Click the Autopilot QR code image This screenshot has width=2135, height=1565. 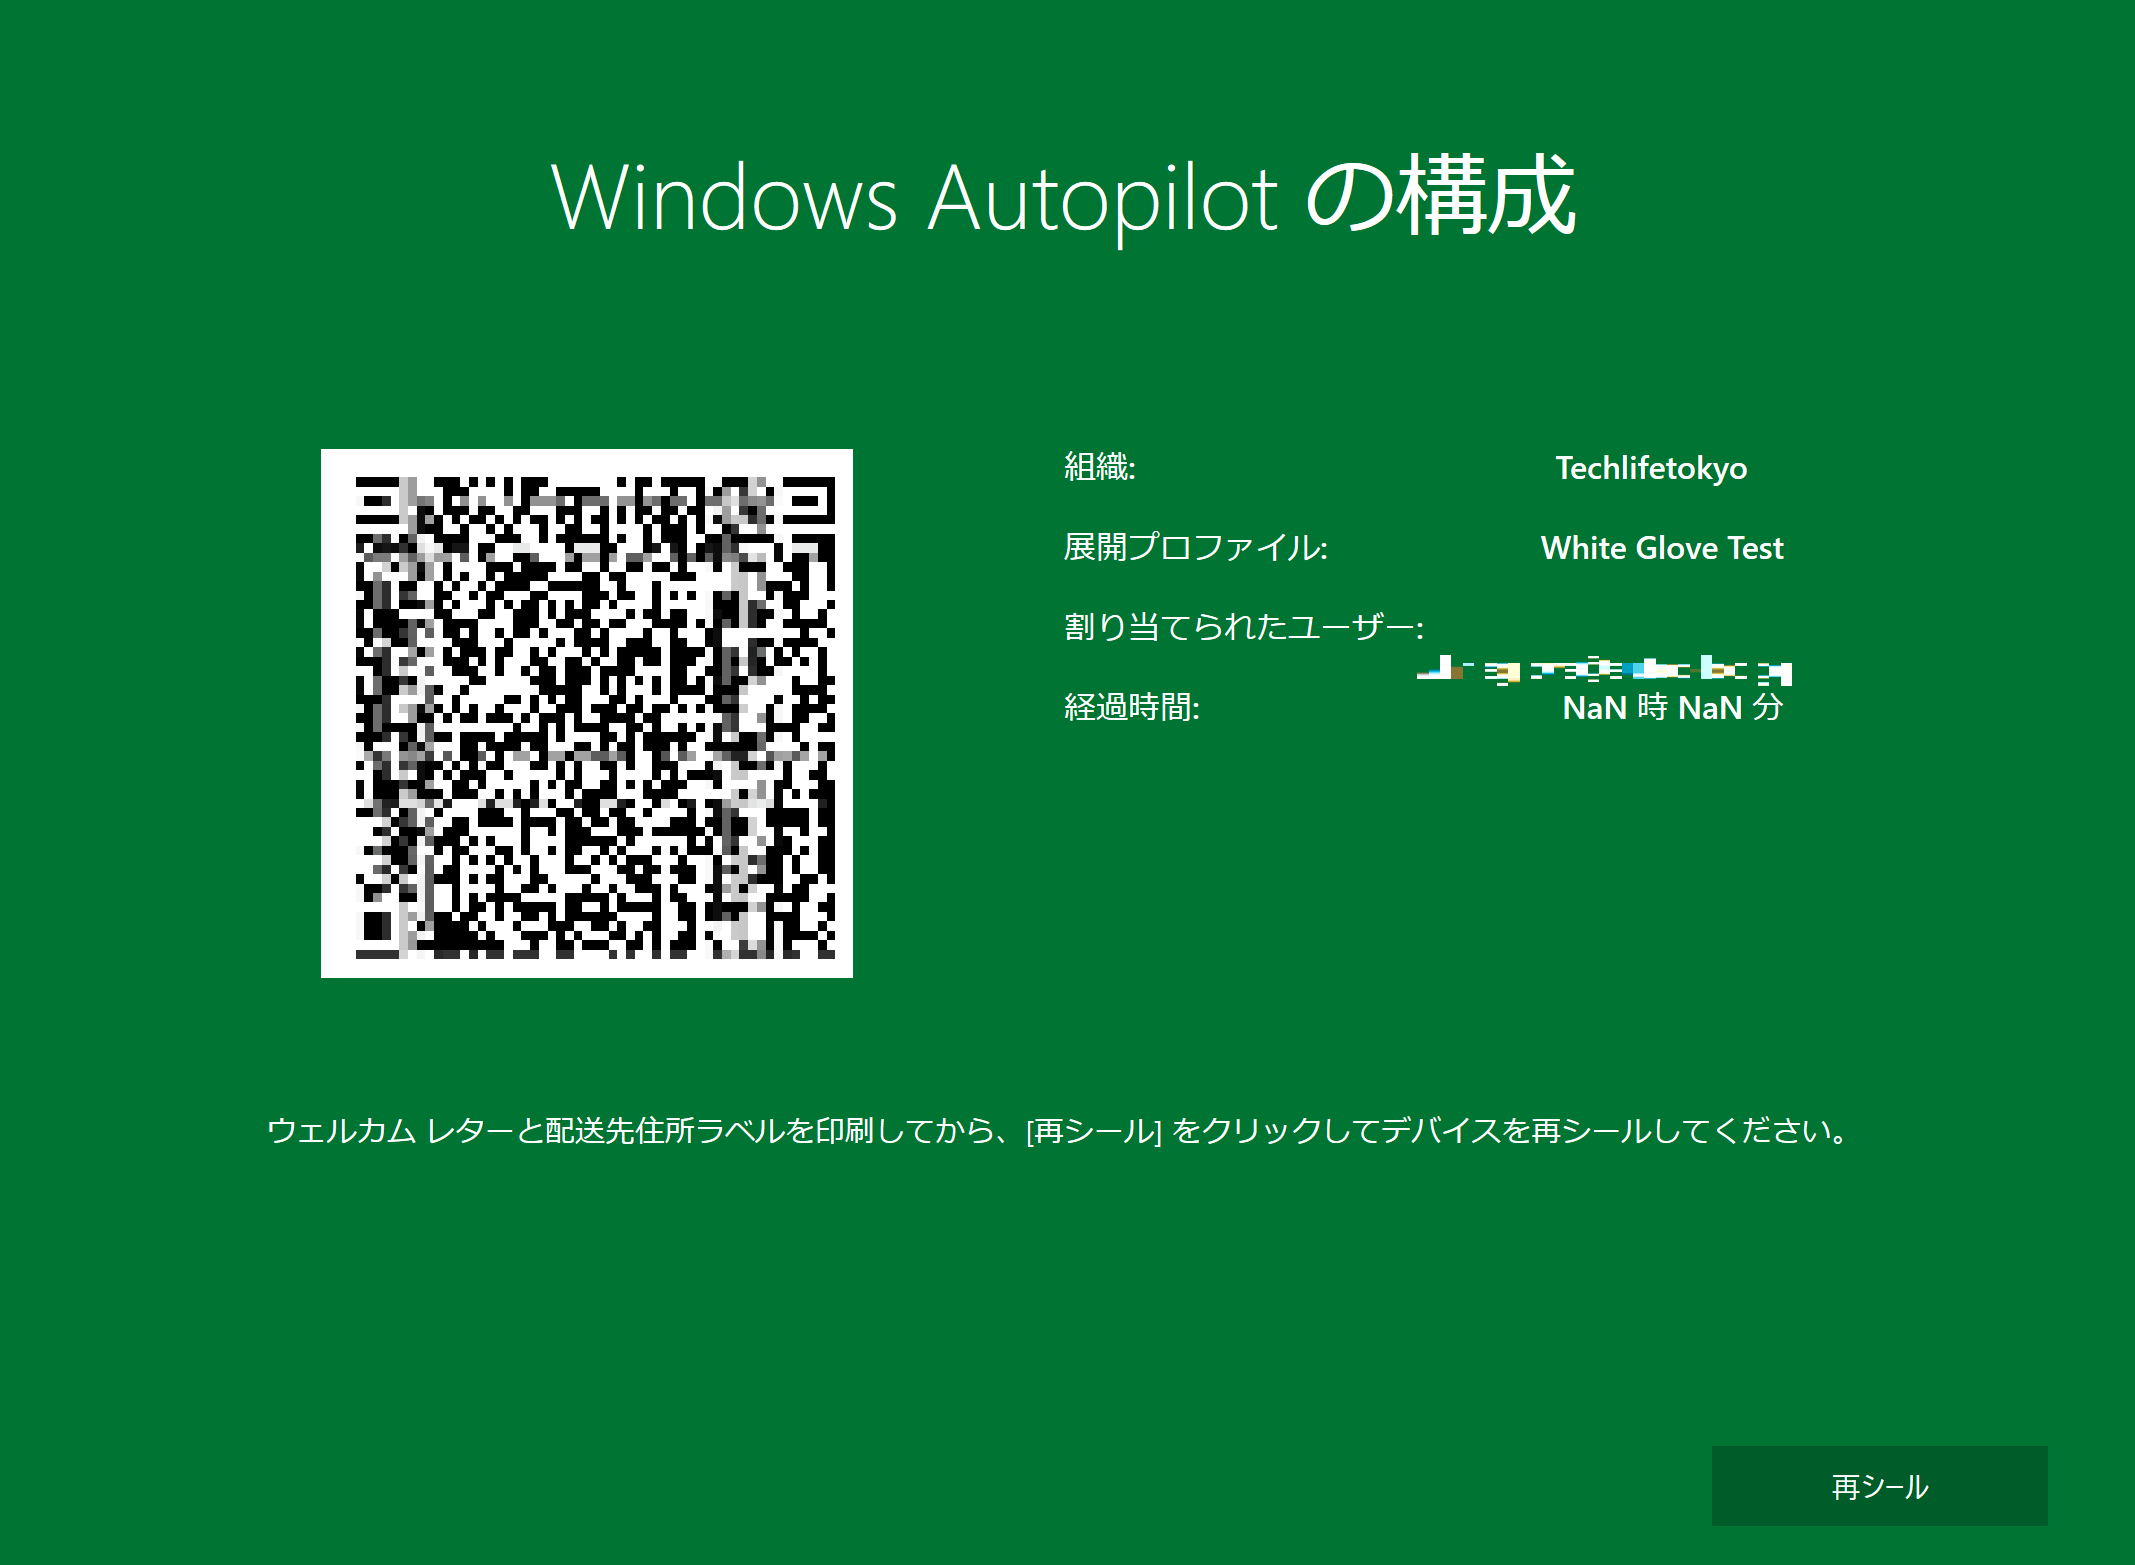click(x=587, y=715)
